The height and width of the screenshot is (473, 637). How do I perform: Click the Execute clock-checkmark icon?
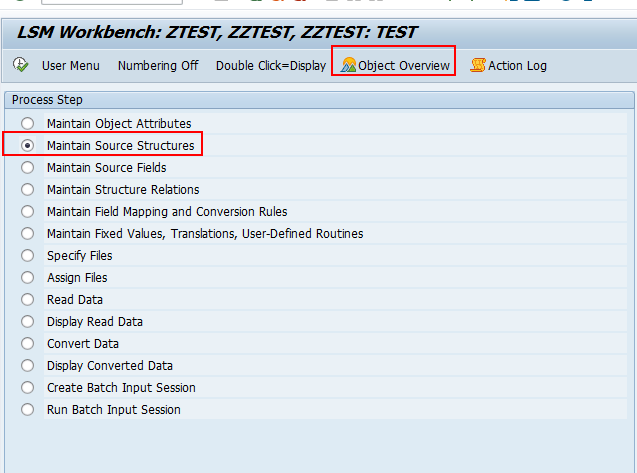[20, 65]
